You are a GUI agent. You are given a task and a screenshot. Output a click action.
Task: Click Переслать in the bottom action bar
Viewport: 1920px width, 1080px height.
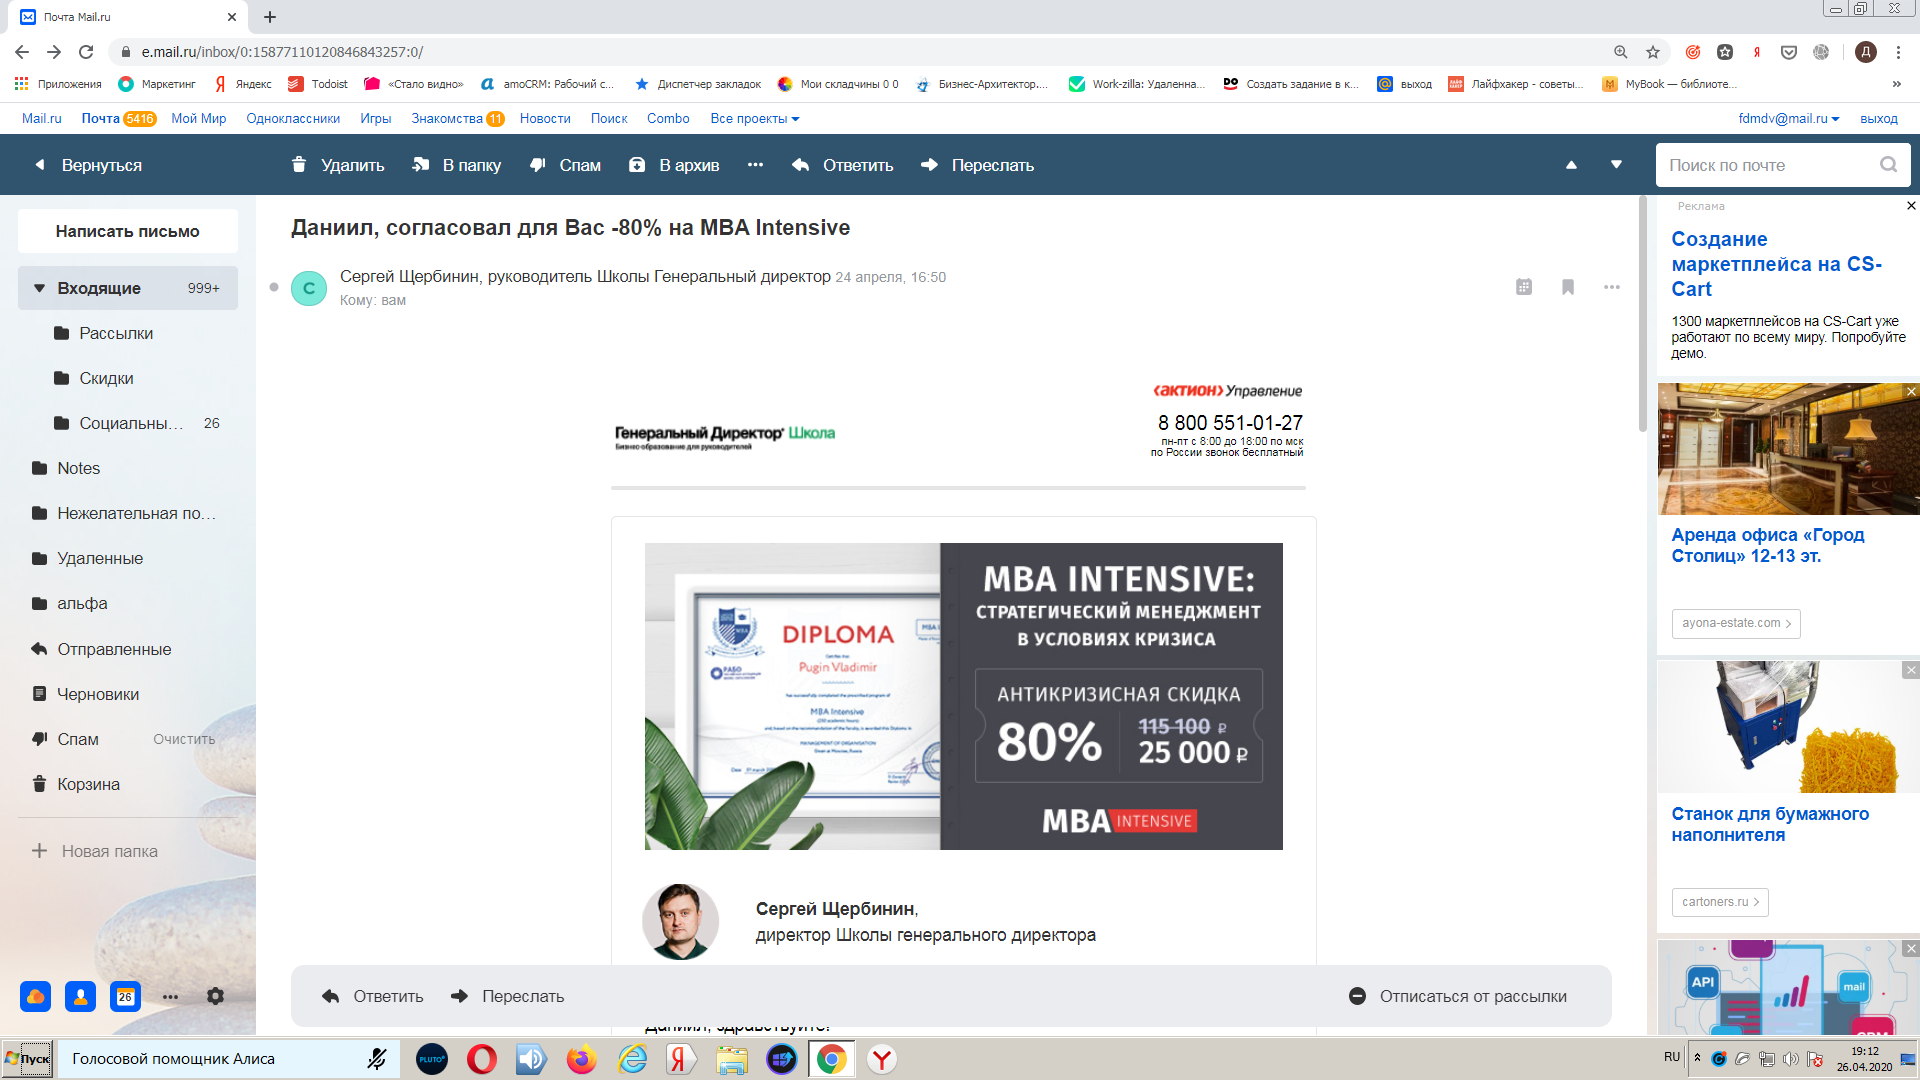click(508, 996)
